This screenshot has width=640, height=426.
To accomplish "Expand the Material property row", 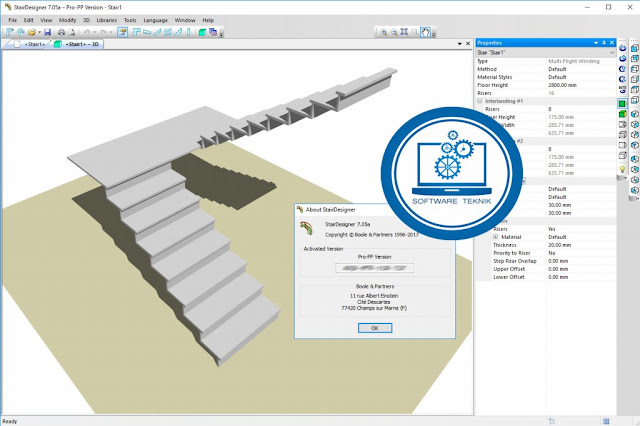I will point(496,237).
